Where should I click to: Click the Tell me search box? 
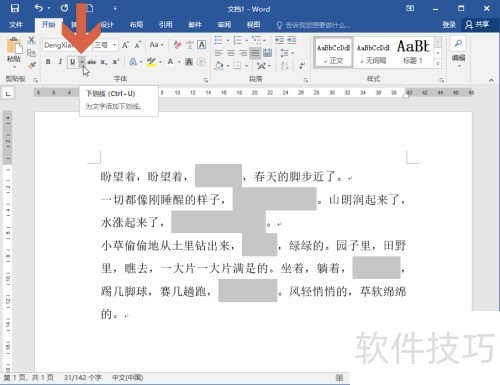click(313, 25)
